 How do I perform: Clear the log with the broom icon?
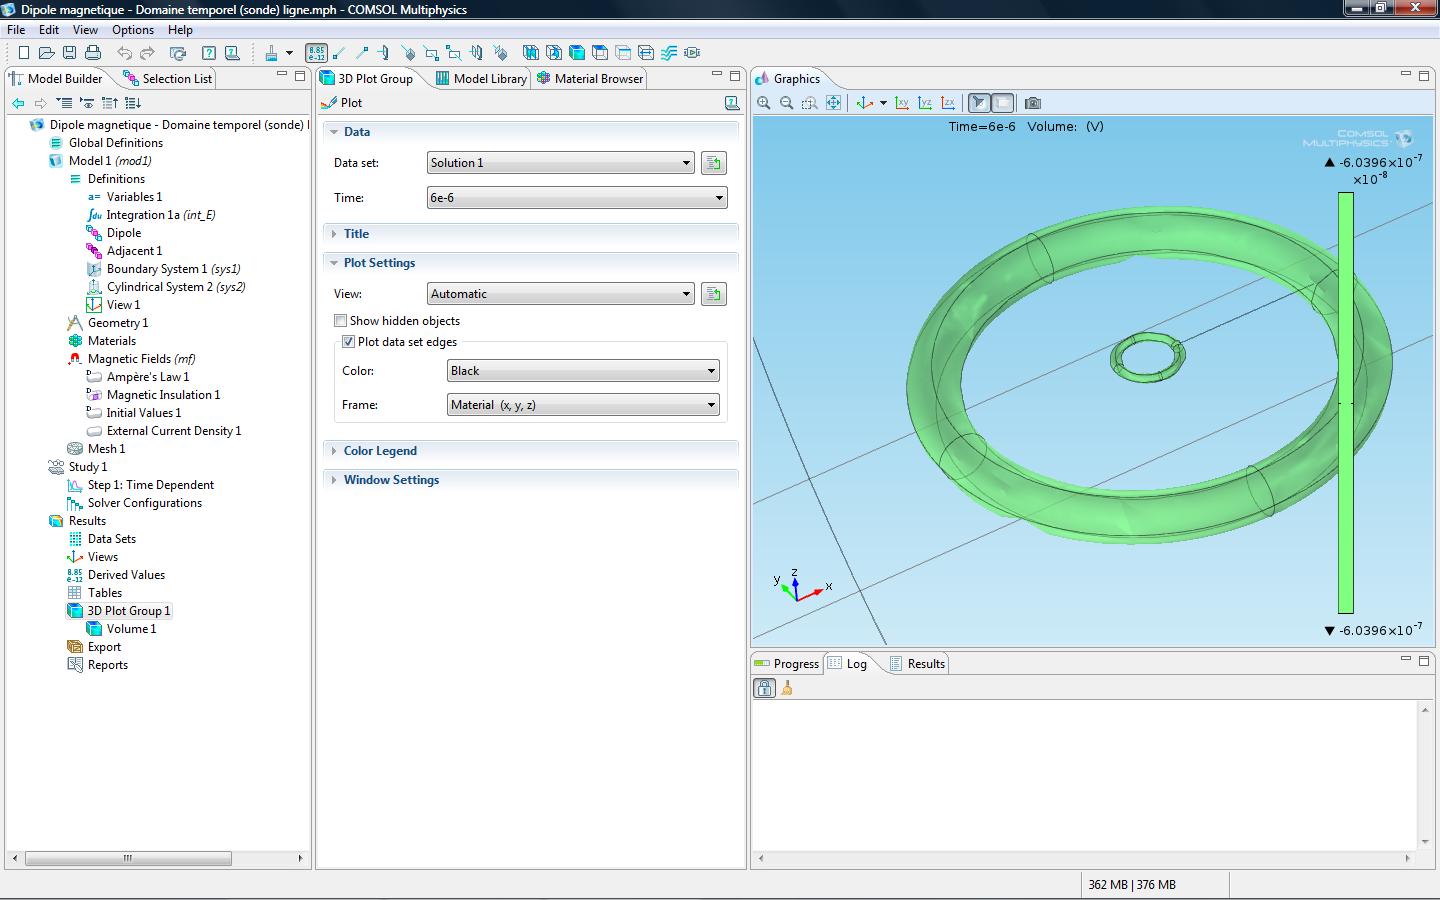point(787,688)
